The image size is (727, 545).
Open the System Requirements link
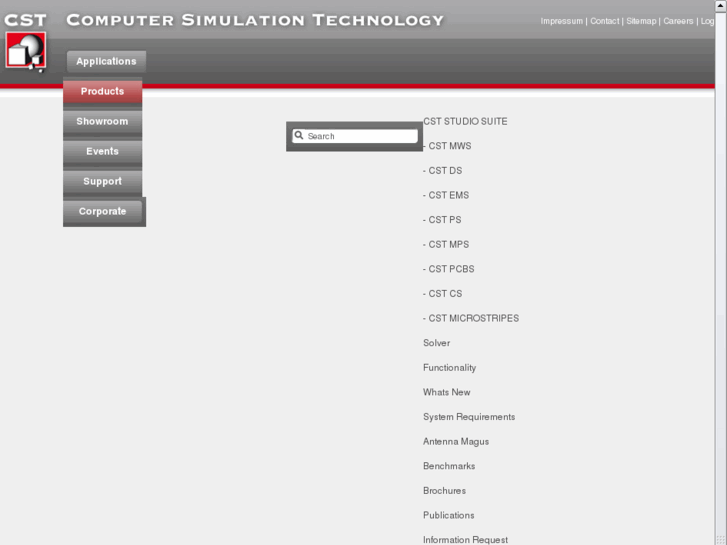(469, 417)
